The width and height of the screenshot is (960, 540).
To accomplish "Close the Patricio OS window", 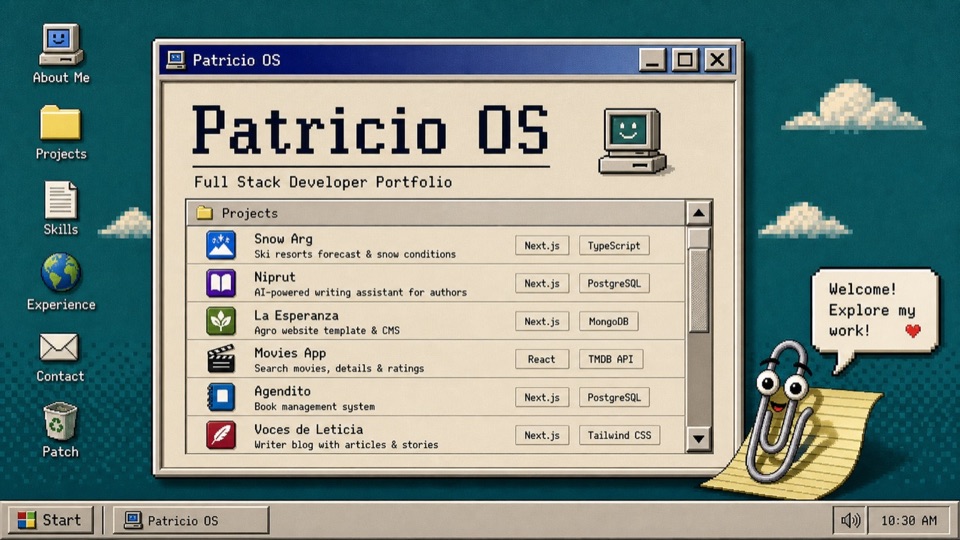I will [x=718, y=59].
